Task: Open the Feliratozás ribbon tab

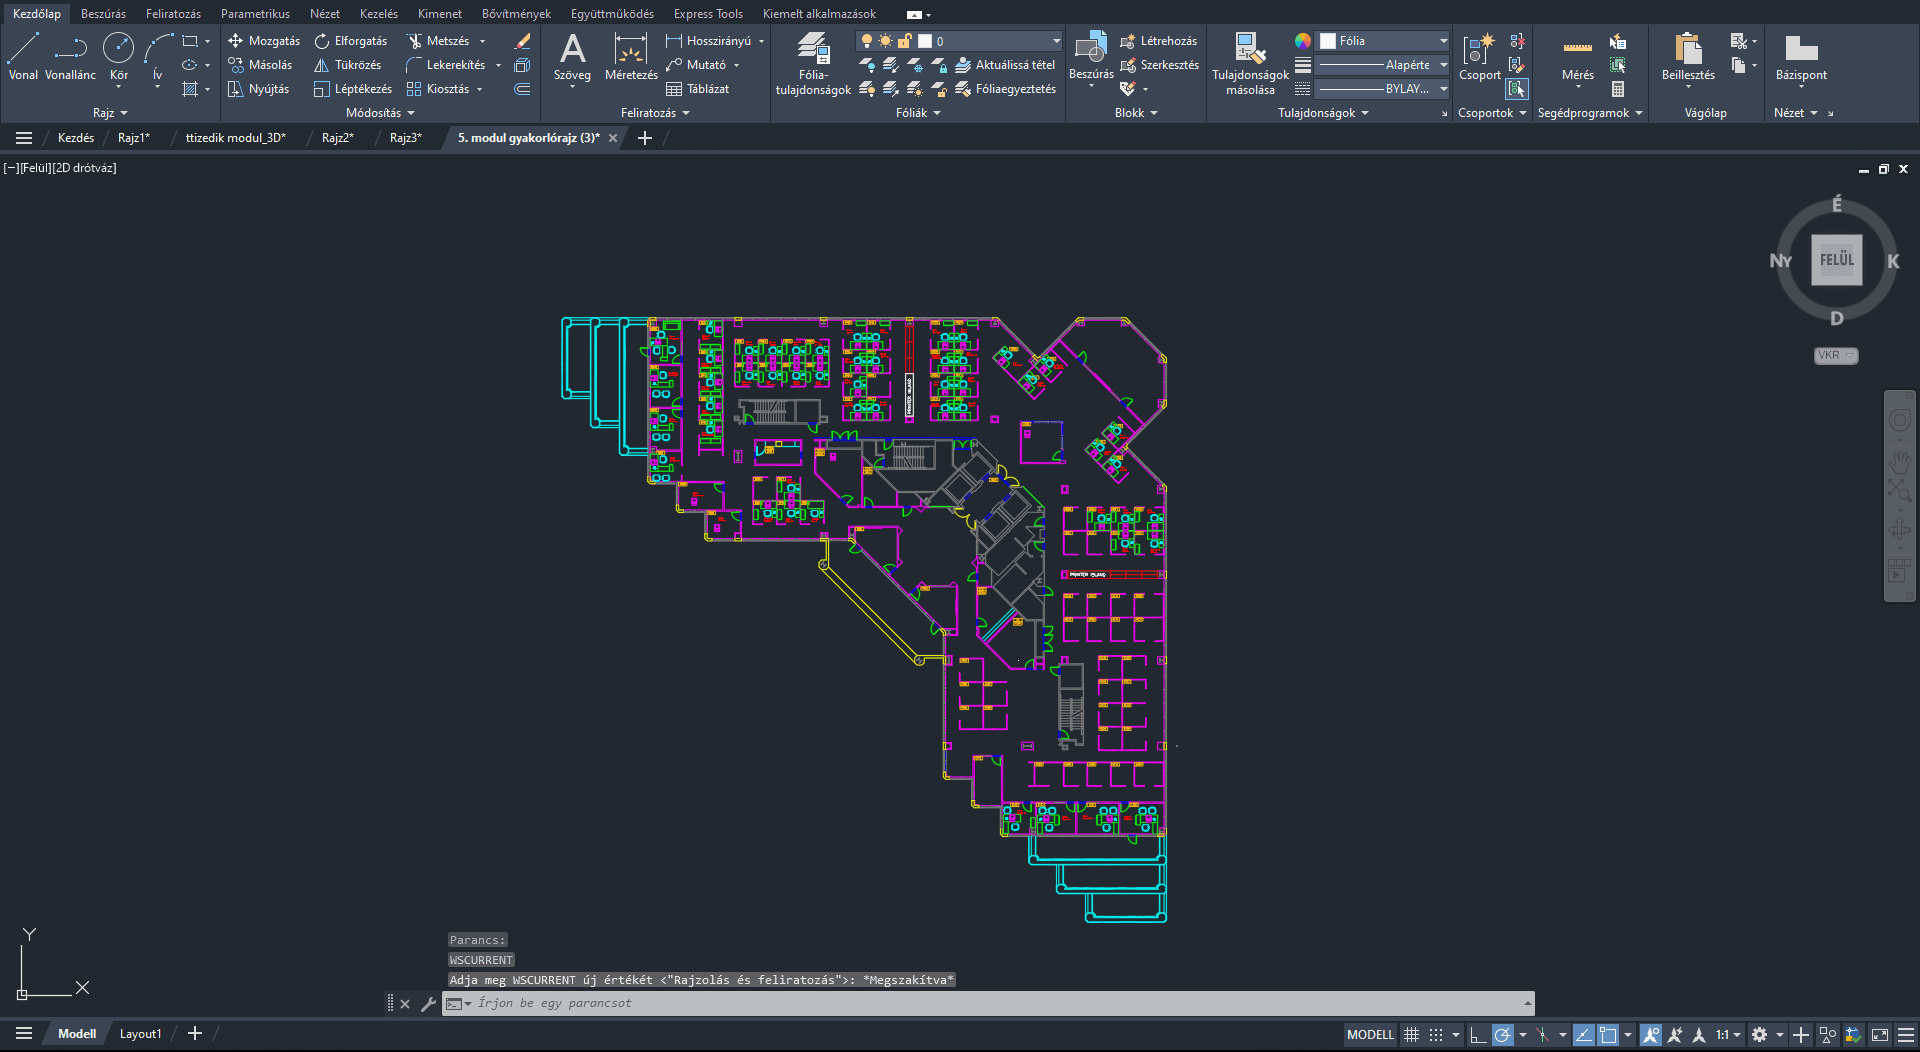Action: 173,14
